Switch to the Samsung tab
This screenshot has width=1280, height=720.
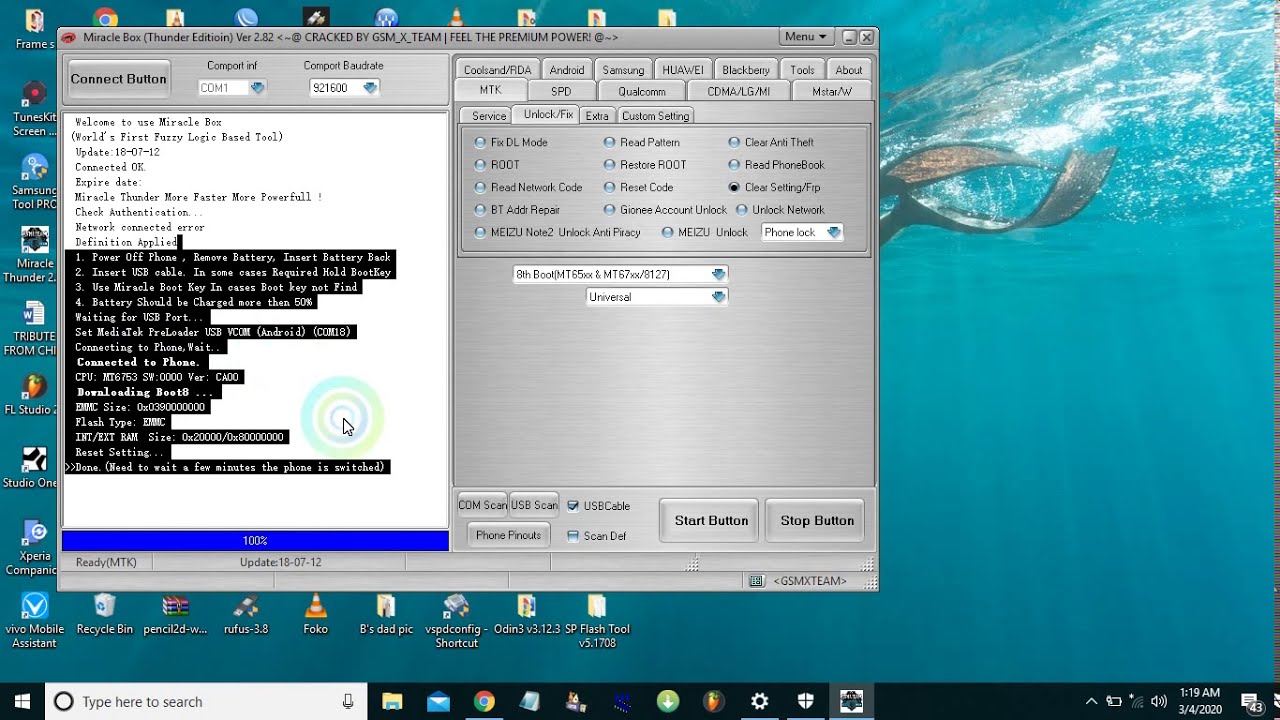(x=623, y=70)
